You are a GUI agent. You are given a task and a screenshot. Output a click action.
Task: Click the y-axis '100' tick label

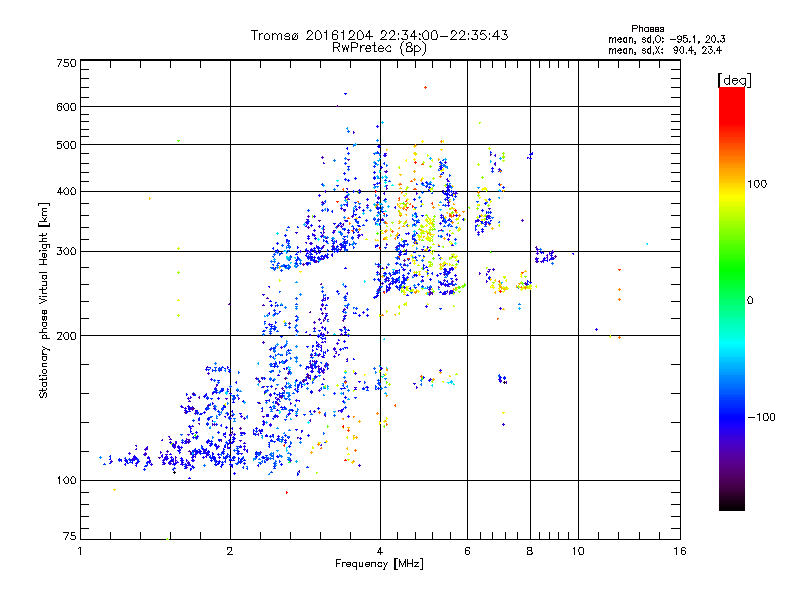[66, 481]
